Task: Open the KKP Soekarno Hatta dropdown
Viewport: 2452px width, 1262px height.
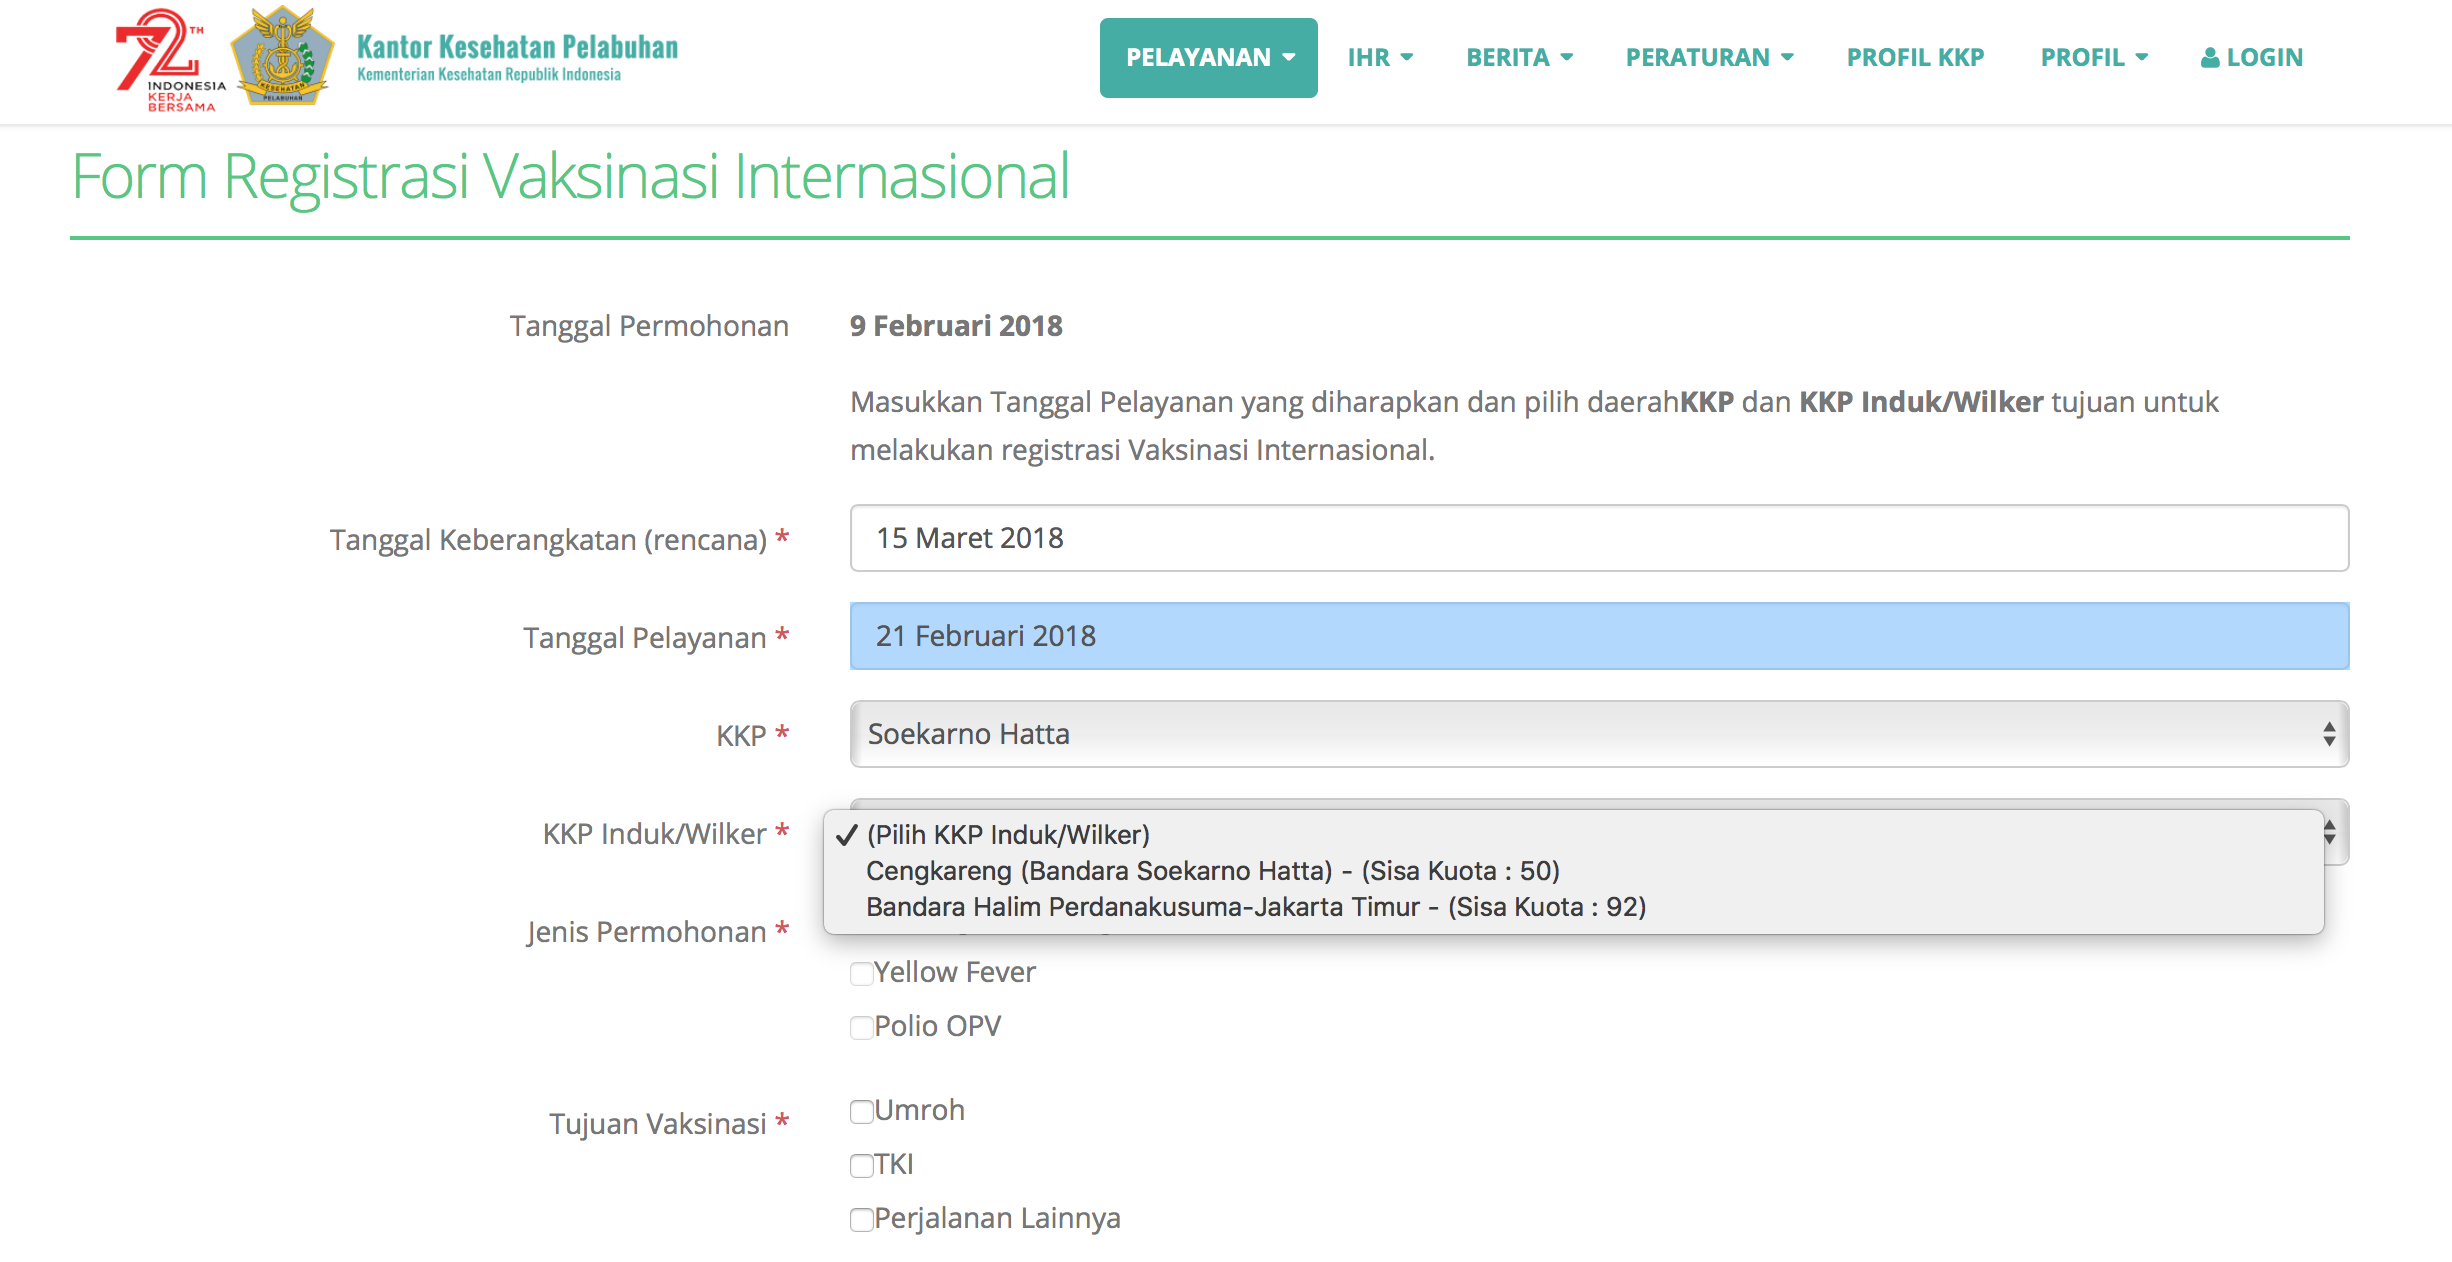Action: click(1598, 734)
